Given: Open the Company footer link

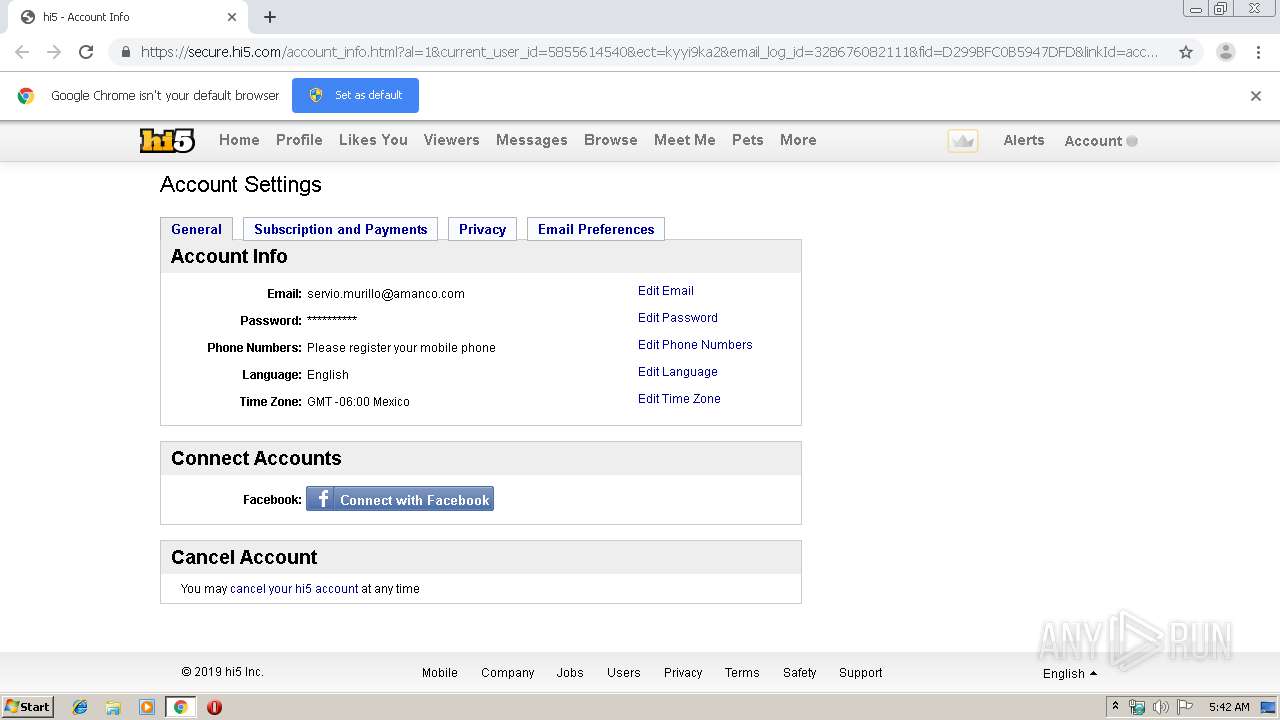Looking at the screenshot, I should (x=507, y=673).
